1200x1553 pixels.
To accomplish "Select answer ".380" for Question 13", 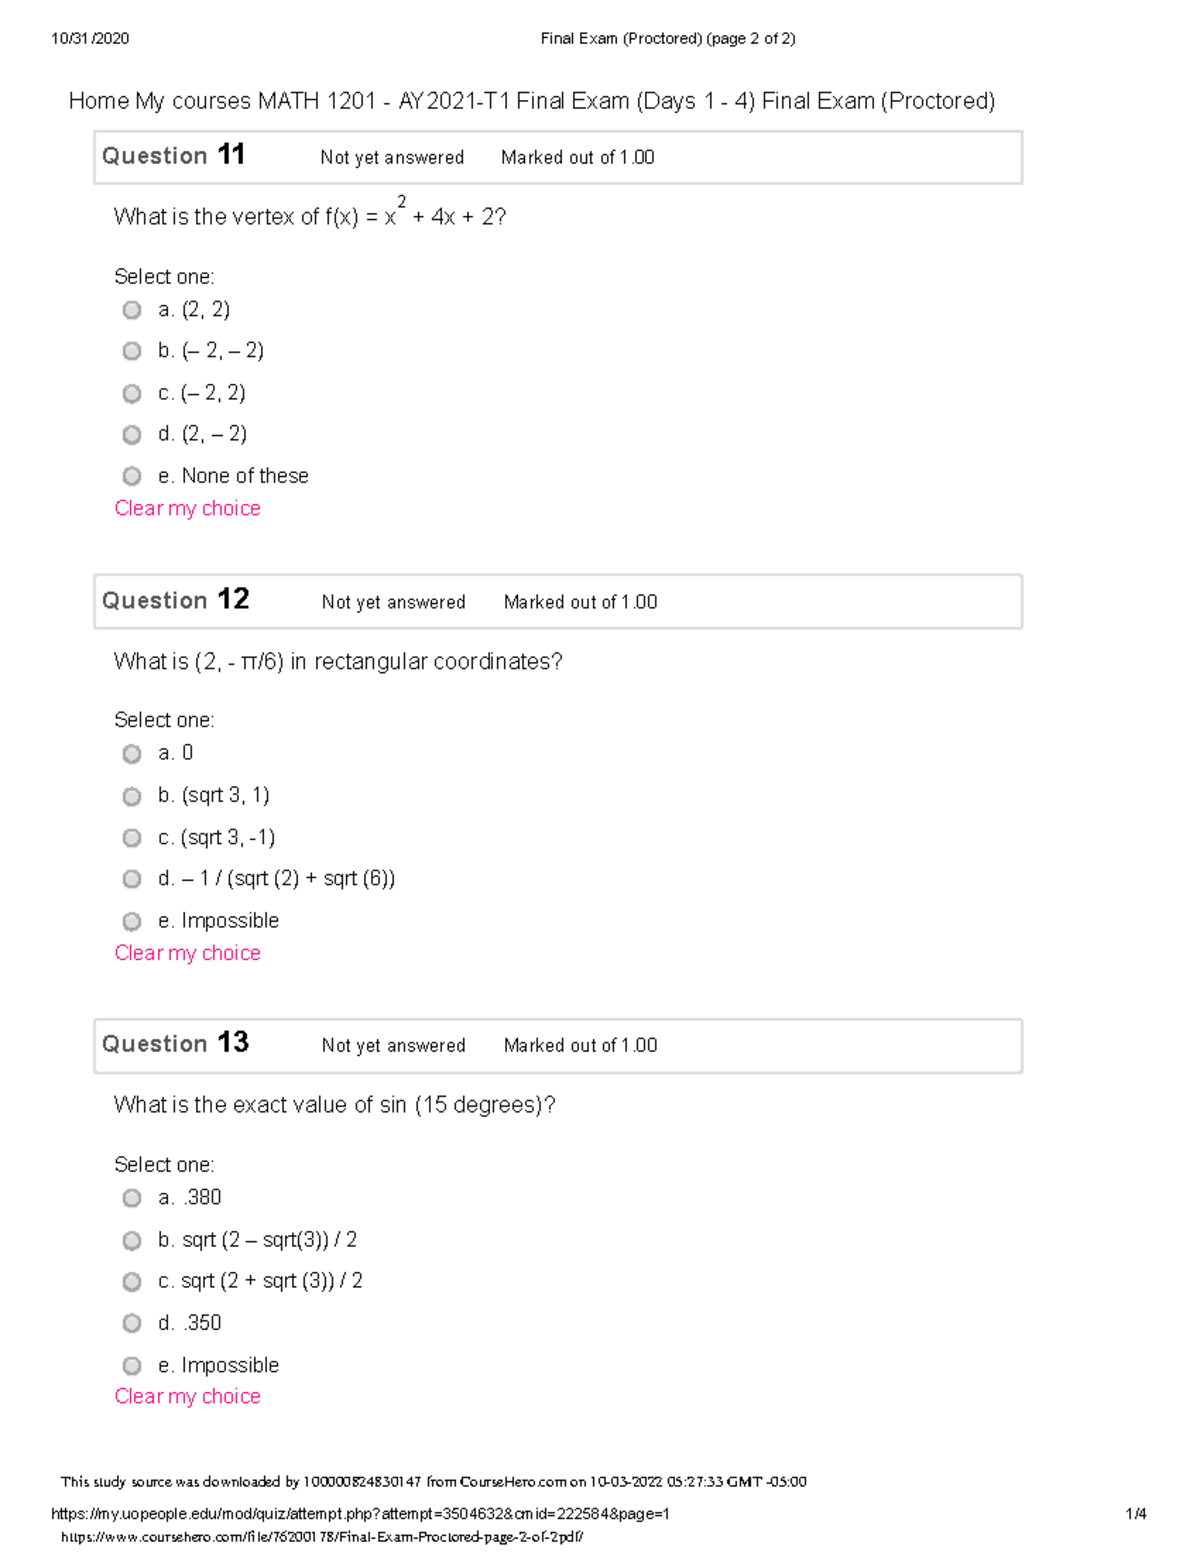I will (x=131, y=1197).
